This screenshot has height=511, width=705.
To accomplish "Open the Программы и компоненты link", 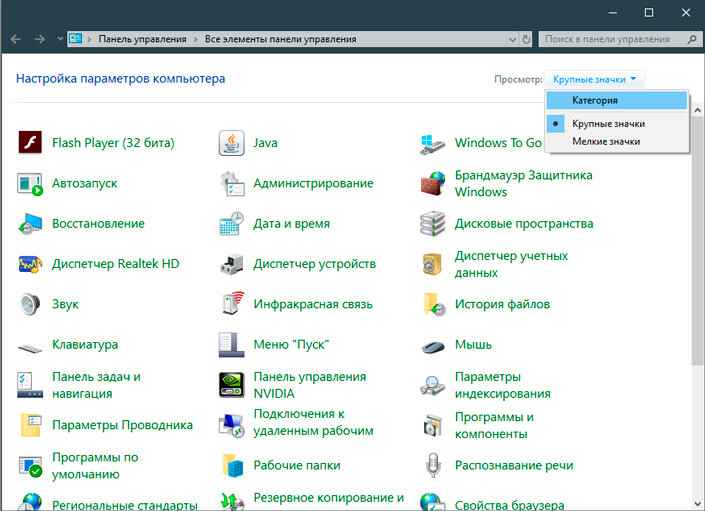I will pyautogui.click(x=494, y=425).
